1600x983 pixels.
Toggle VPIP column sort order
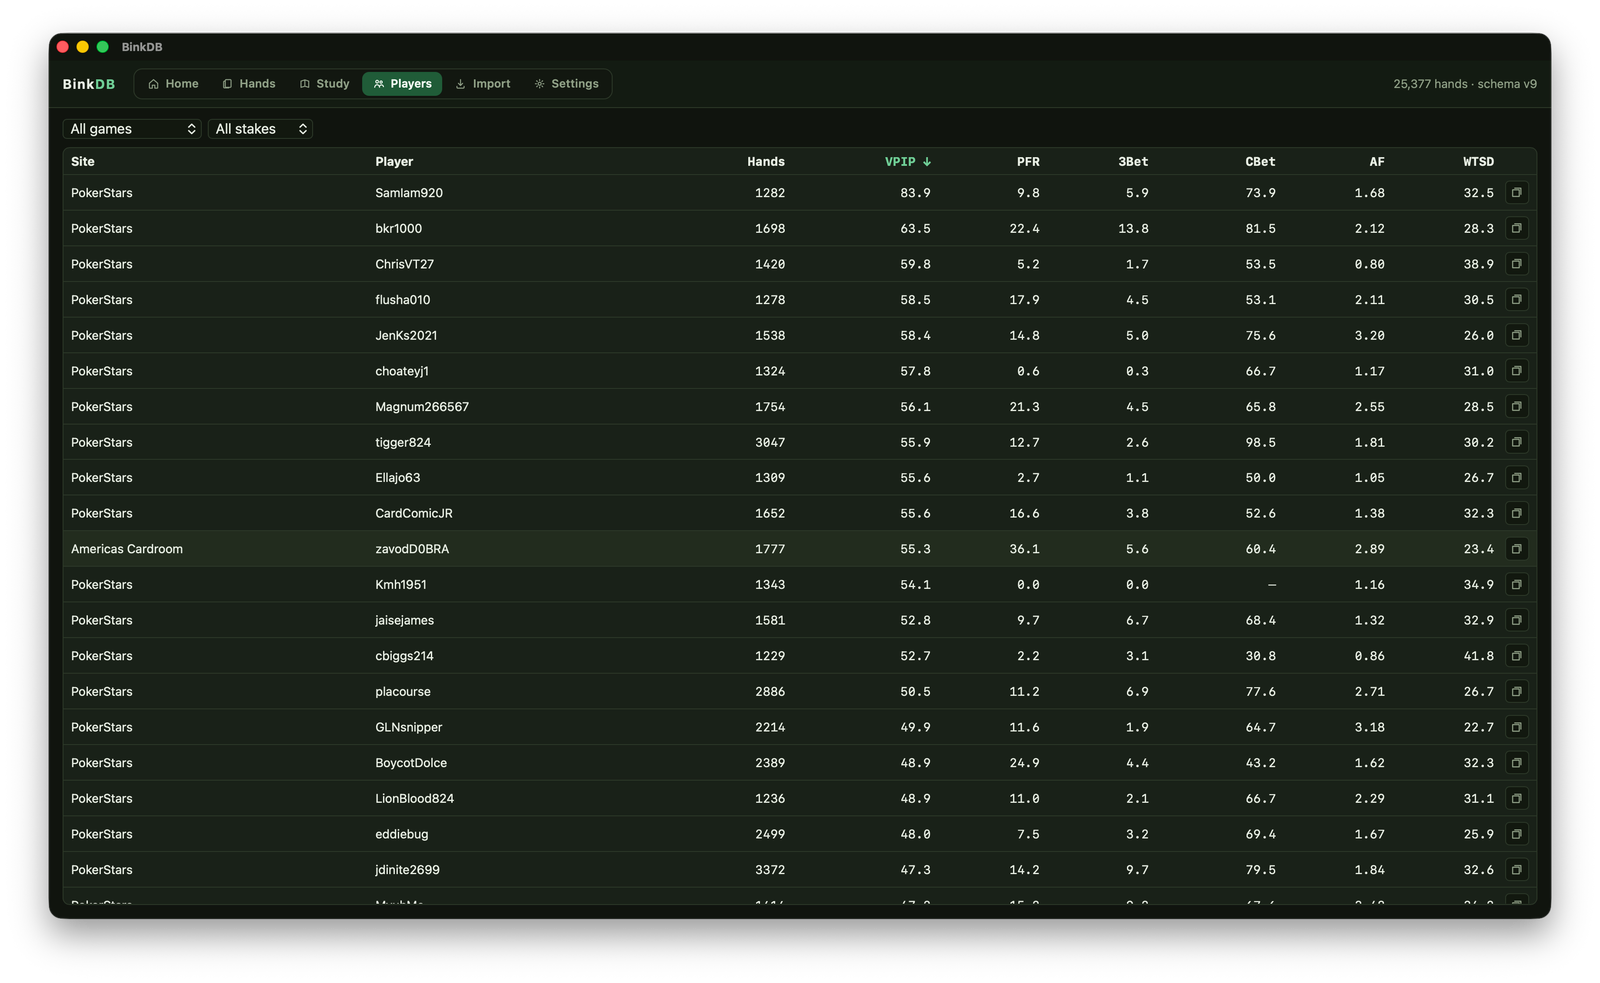coord(908,161)
